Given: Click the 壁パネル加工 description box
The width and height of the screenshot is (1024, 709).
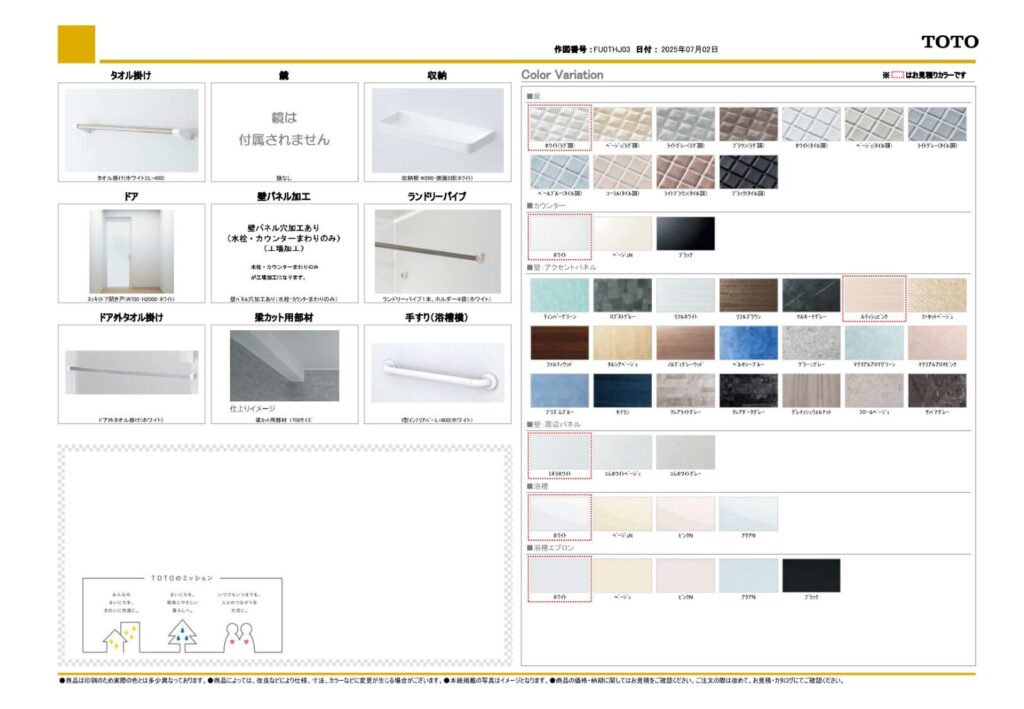Looking at the screenshot, I should tap(284, 250).
